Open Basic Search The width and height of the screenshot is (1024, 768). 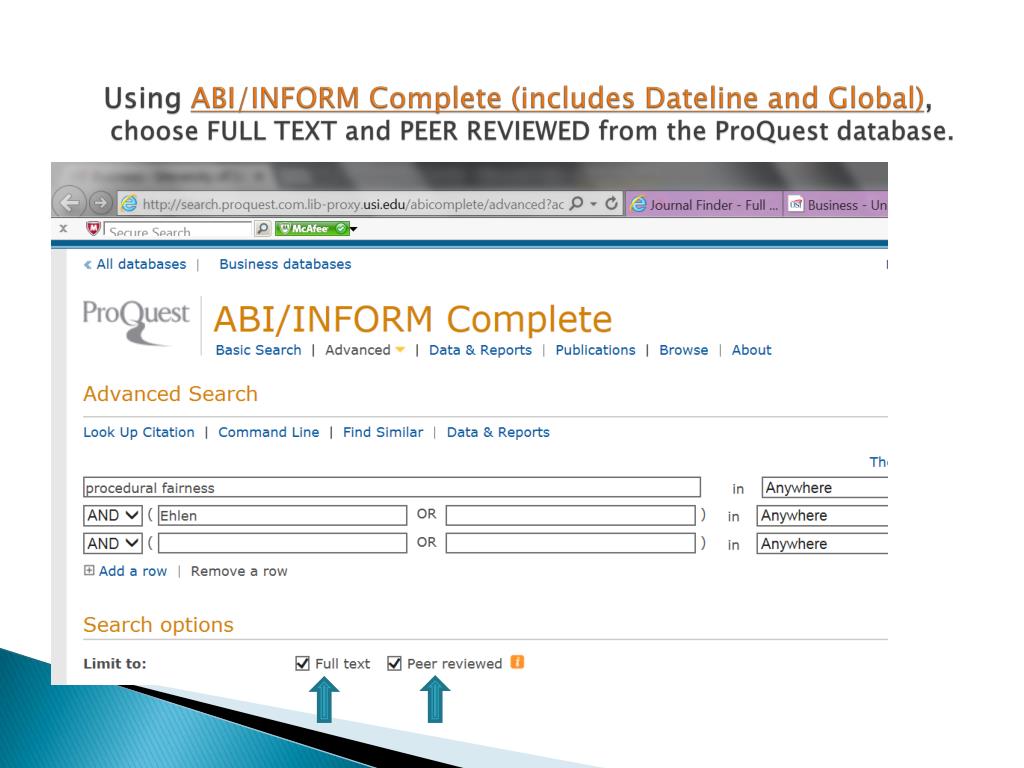(x=259, y=350)
